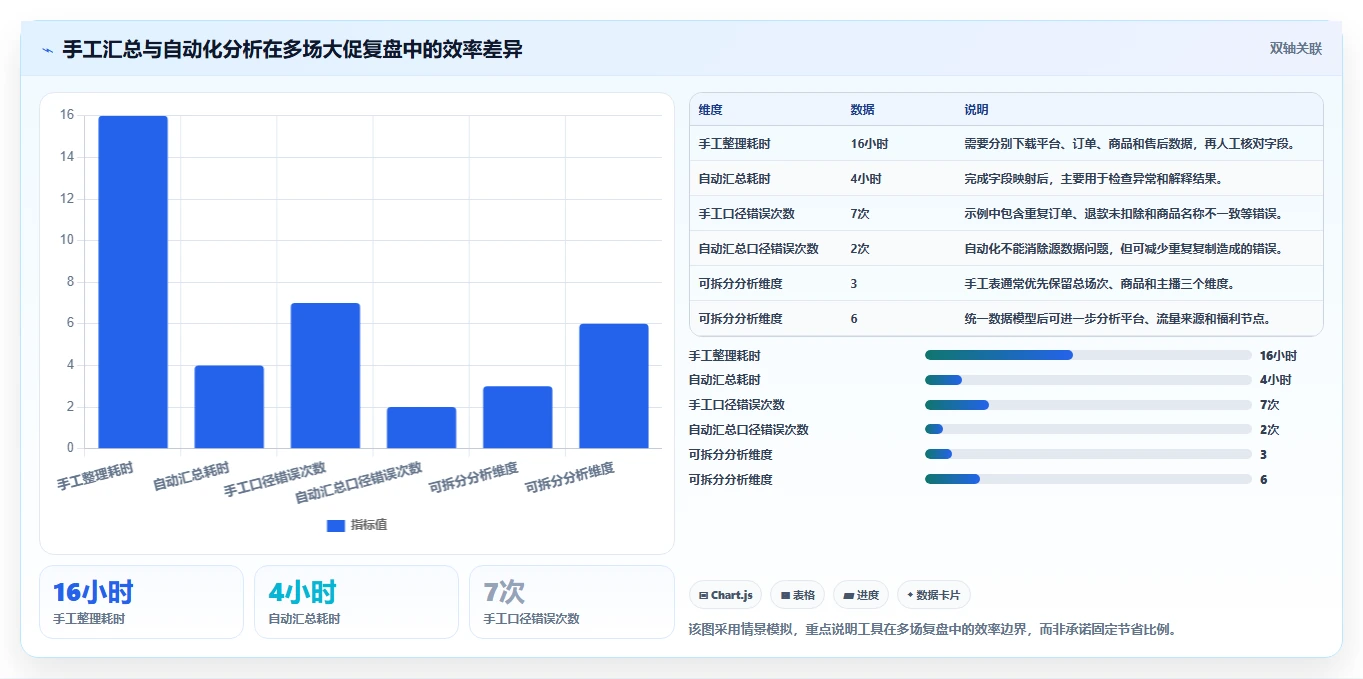Image resolution: width=1363 pixels, height=679 pixels.
Task: Click the 手工整理耗时 progress bar
Action: point(1089,355)
